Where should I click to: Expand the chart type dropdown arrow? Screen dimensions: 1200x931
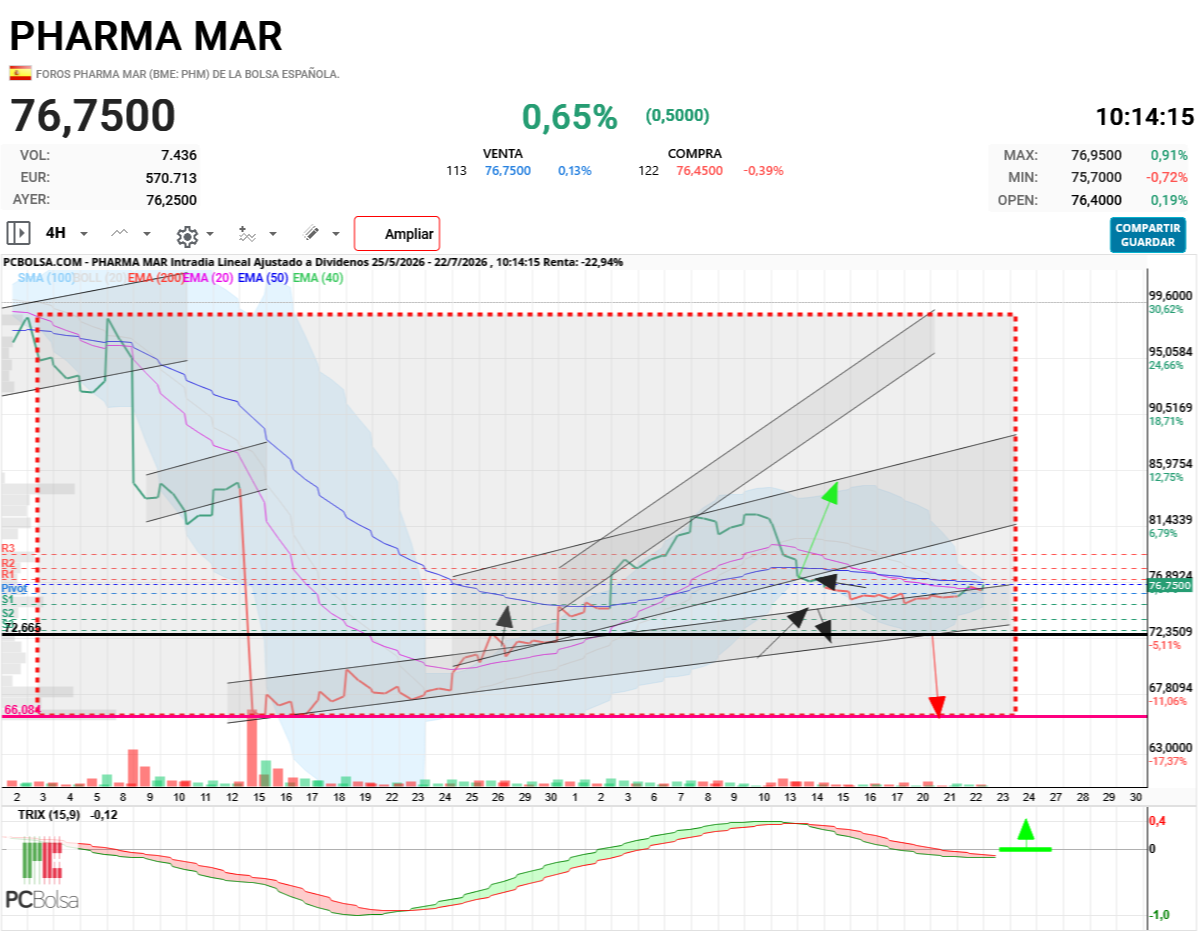coord(147,234)
